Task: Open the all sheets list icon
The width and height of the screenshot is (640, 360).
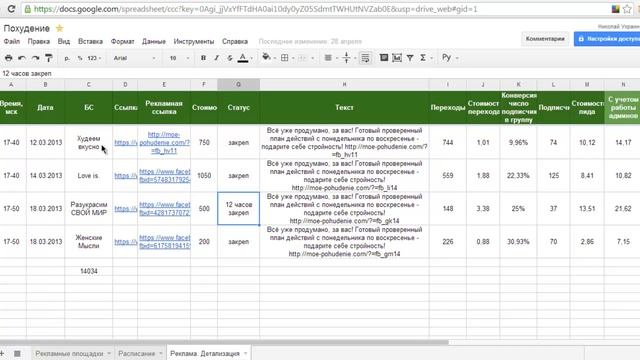Action: (17, 353)
